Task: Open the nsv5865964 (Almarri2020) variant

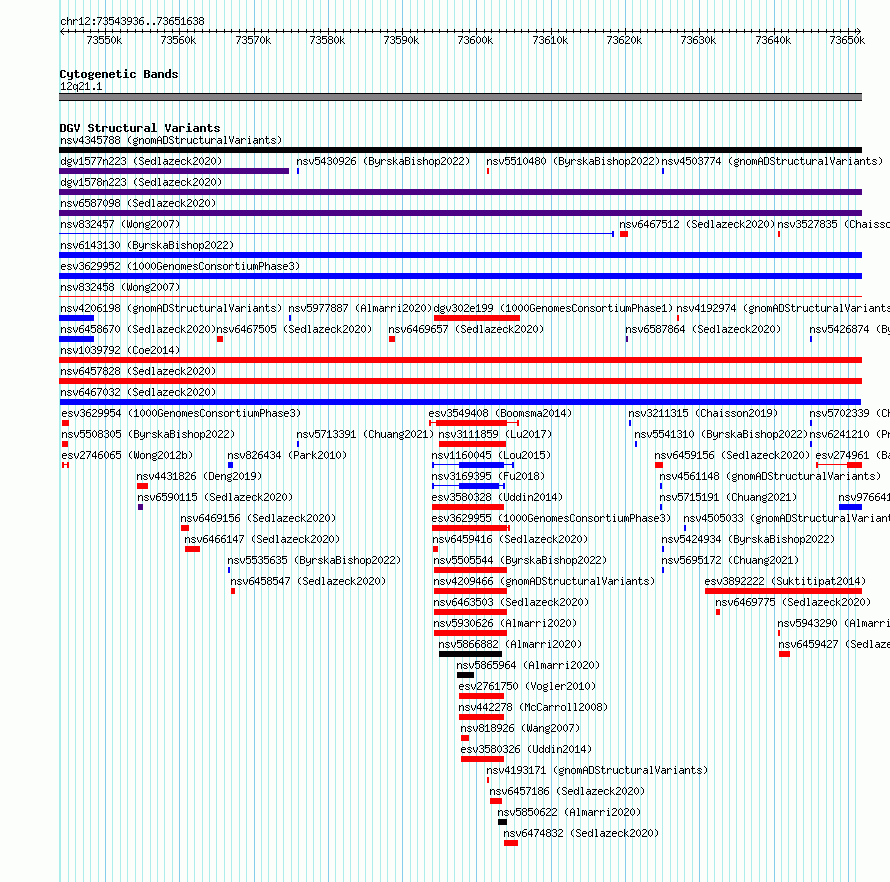Action: tap(528, 665)
